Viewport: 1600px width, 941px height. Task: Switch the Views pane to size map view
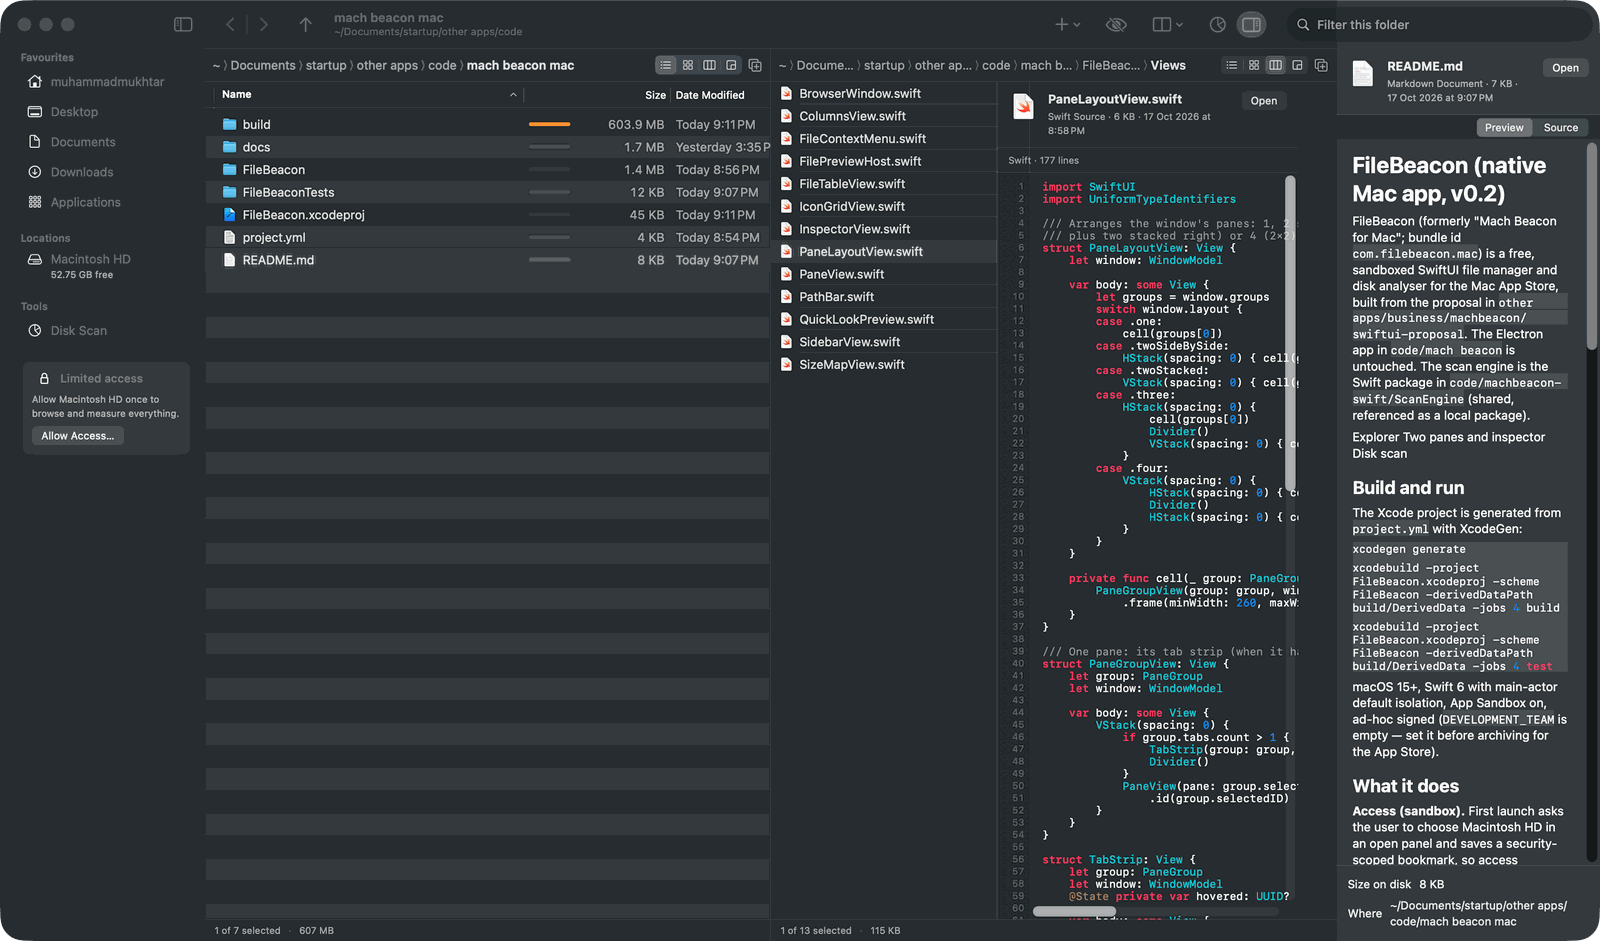pyautogui.click(x=1298, y=65)
